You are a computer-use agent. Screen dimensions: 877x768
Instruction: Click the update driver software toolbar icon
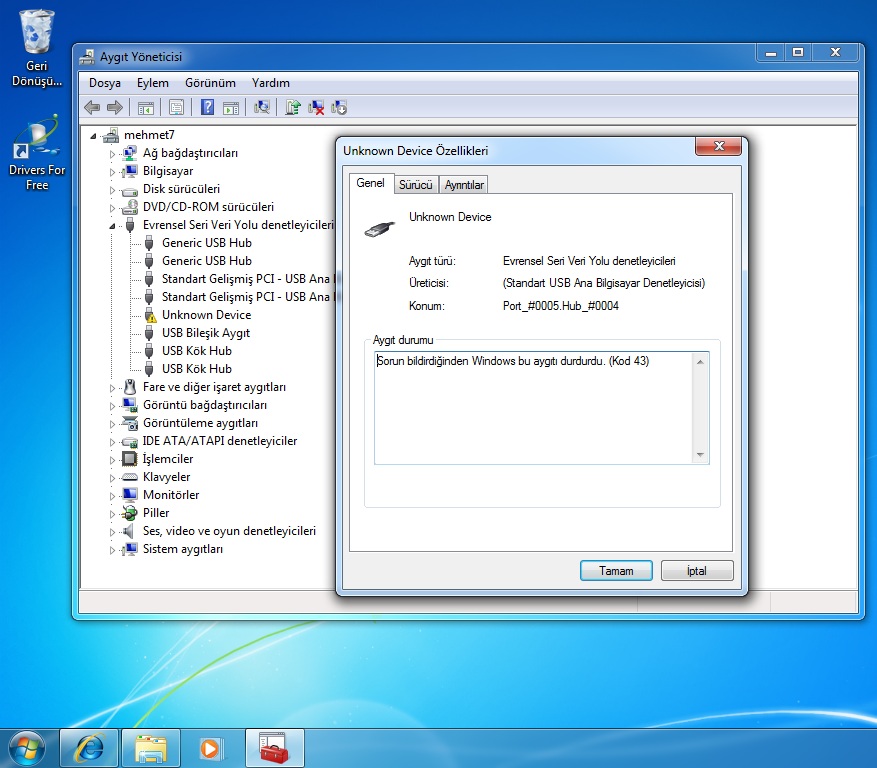[x=293, y=107]
